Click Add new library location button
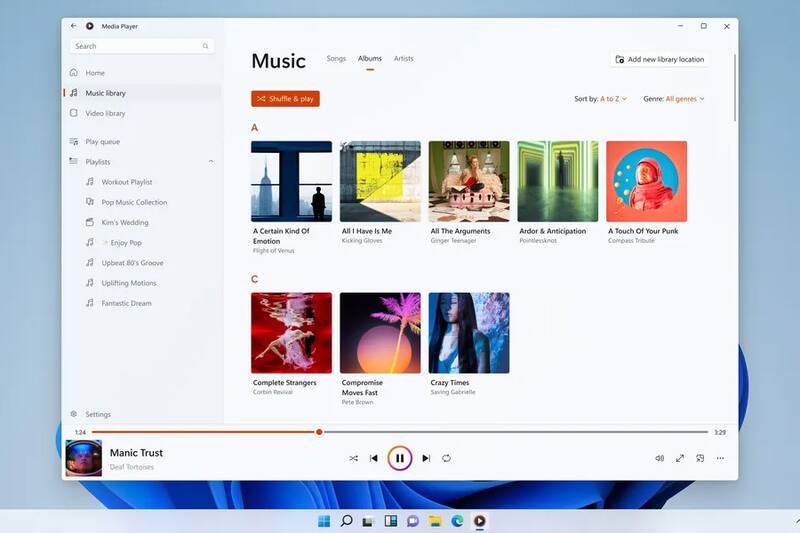Viewport: 800px width, 533px height. pos(659,59)
